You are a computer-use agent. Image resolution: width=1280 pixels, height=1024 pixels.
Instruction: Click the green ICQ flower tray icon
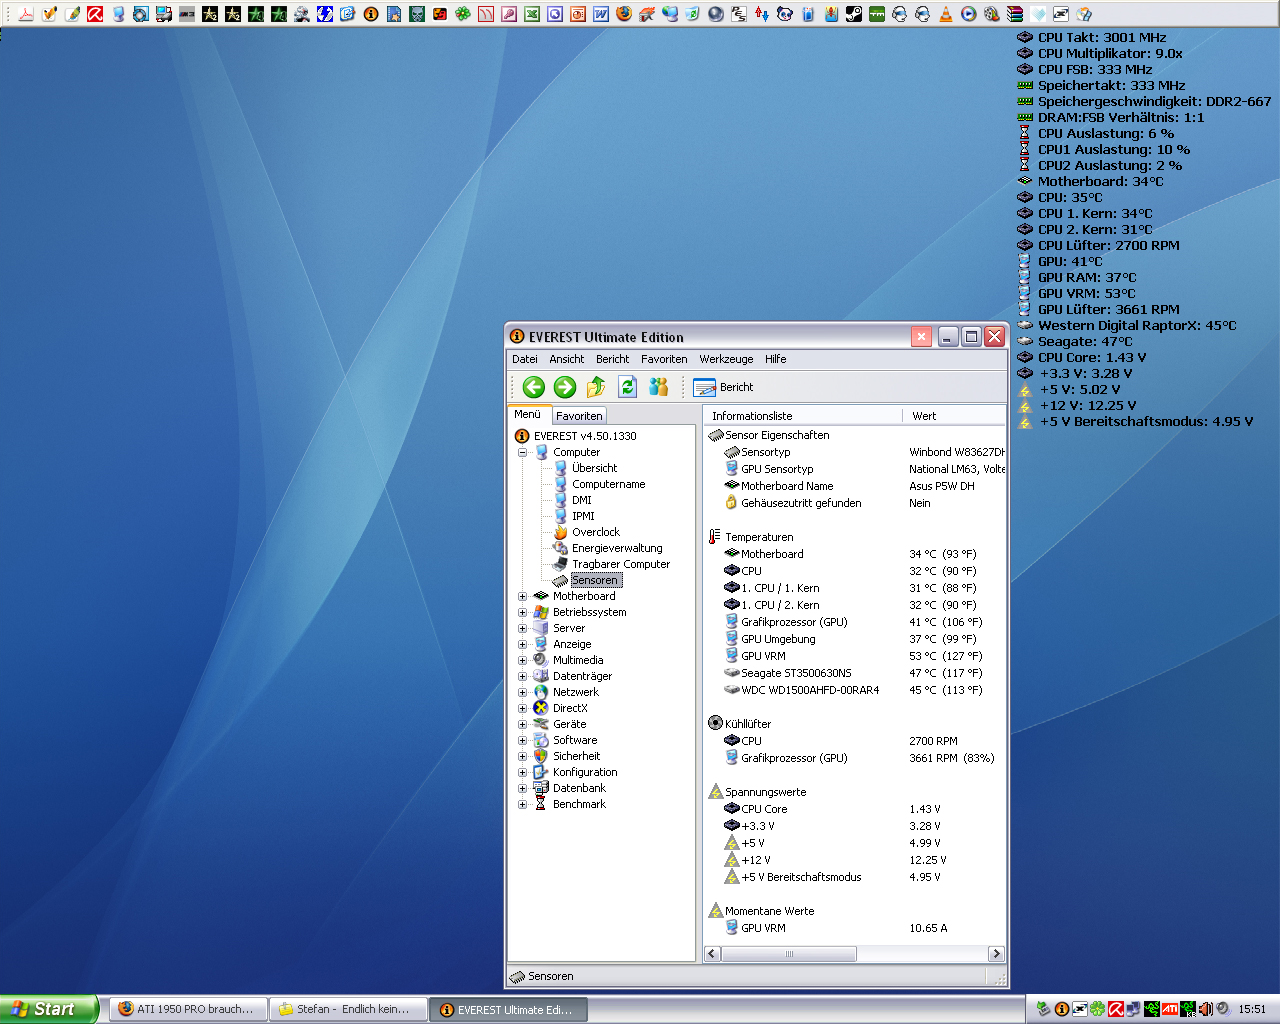pyautogui.click(x=1097, y=1009)
